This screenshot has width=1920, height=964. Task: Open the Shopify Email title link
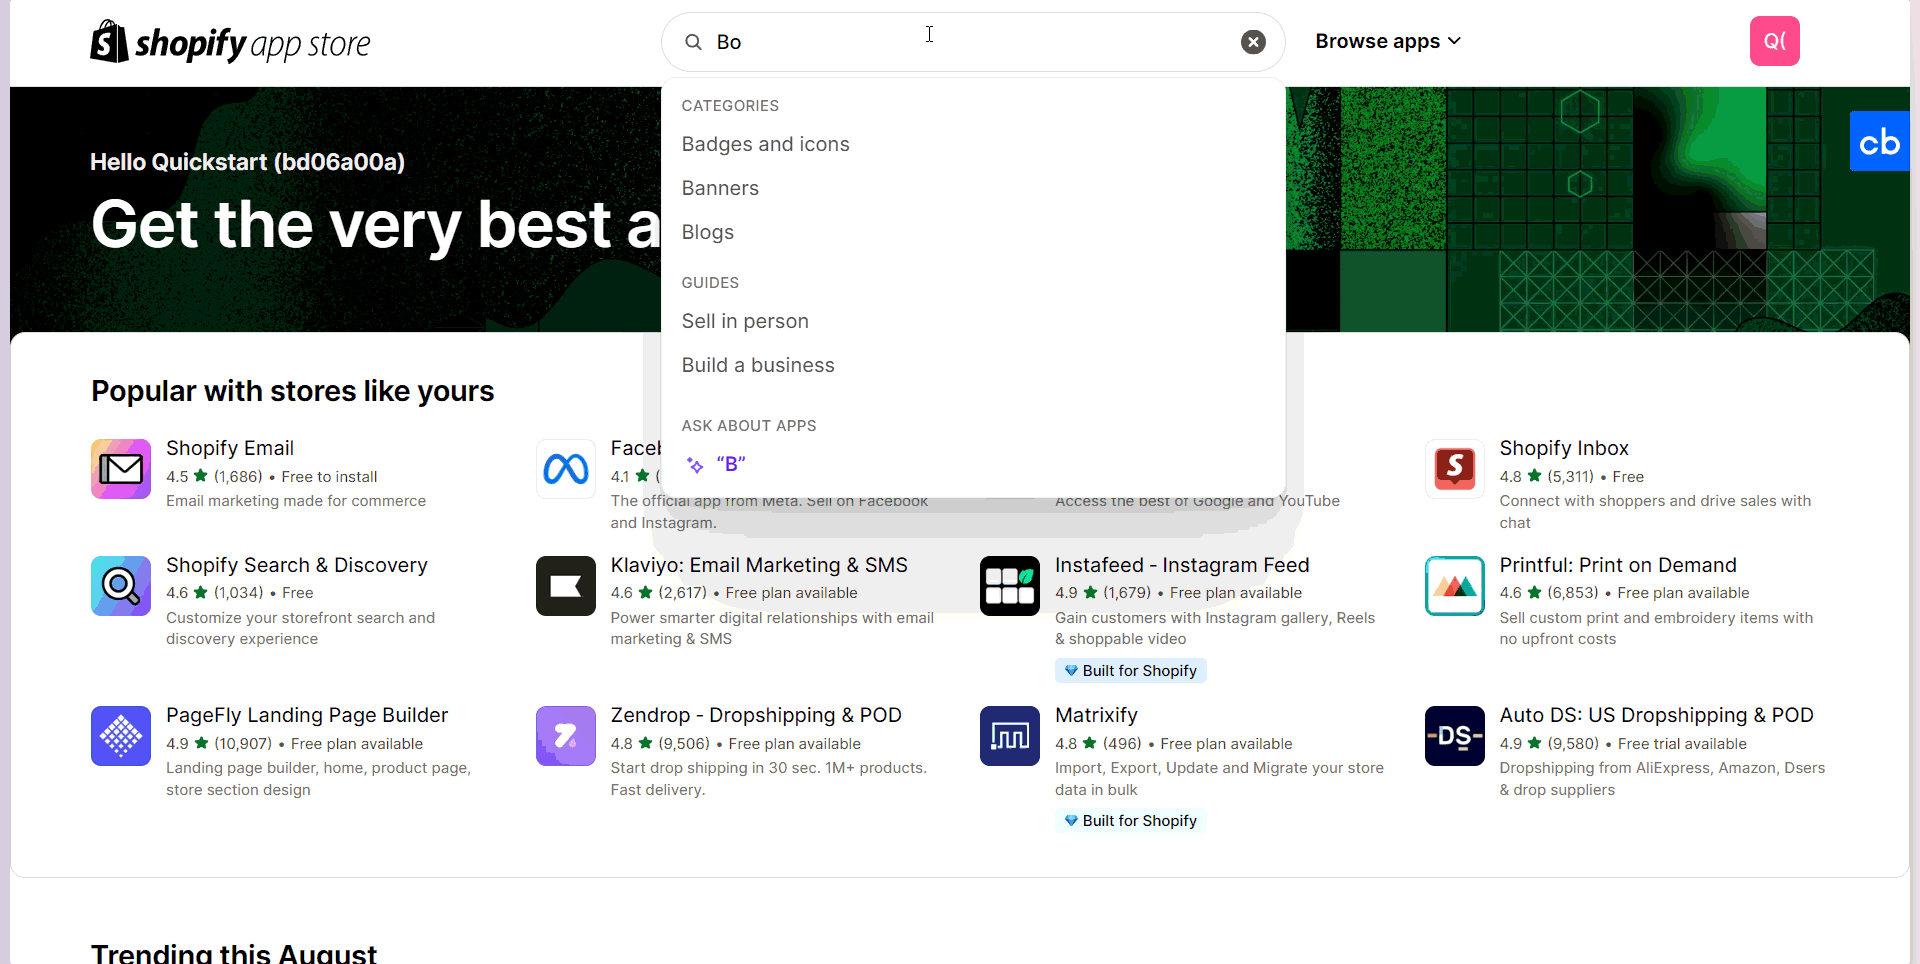pyautogui.click(x=230, y=448)
